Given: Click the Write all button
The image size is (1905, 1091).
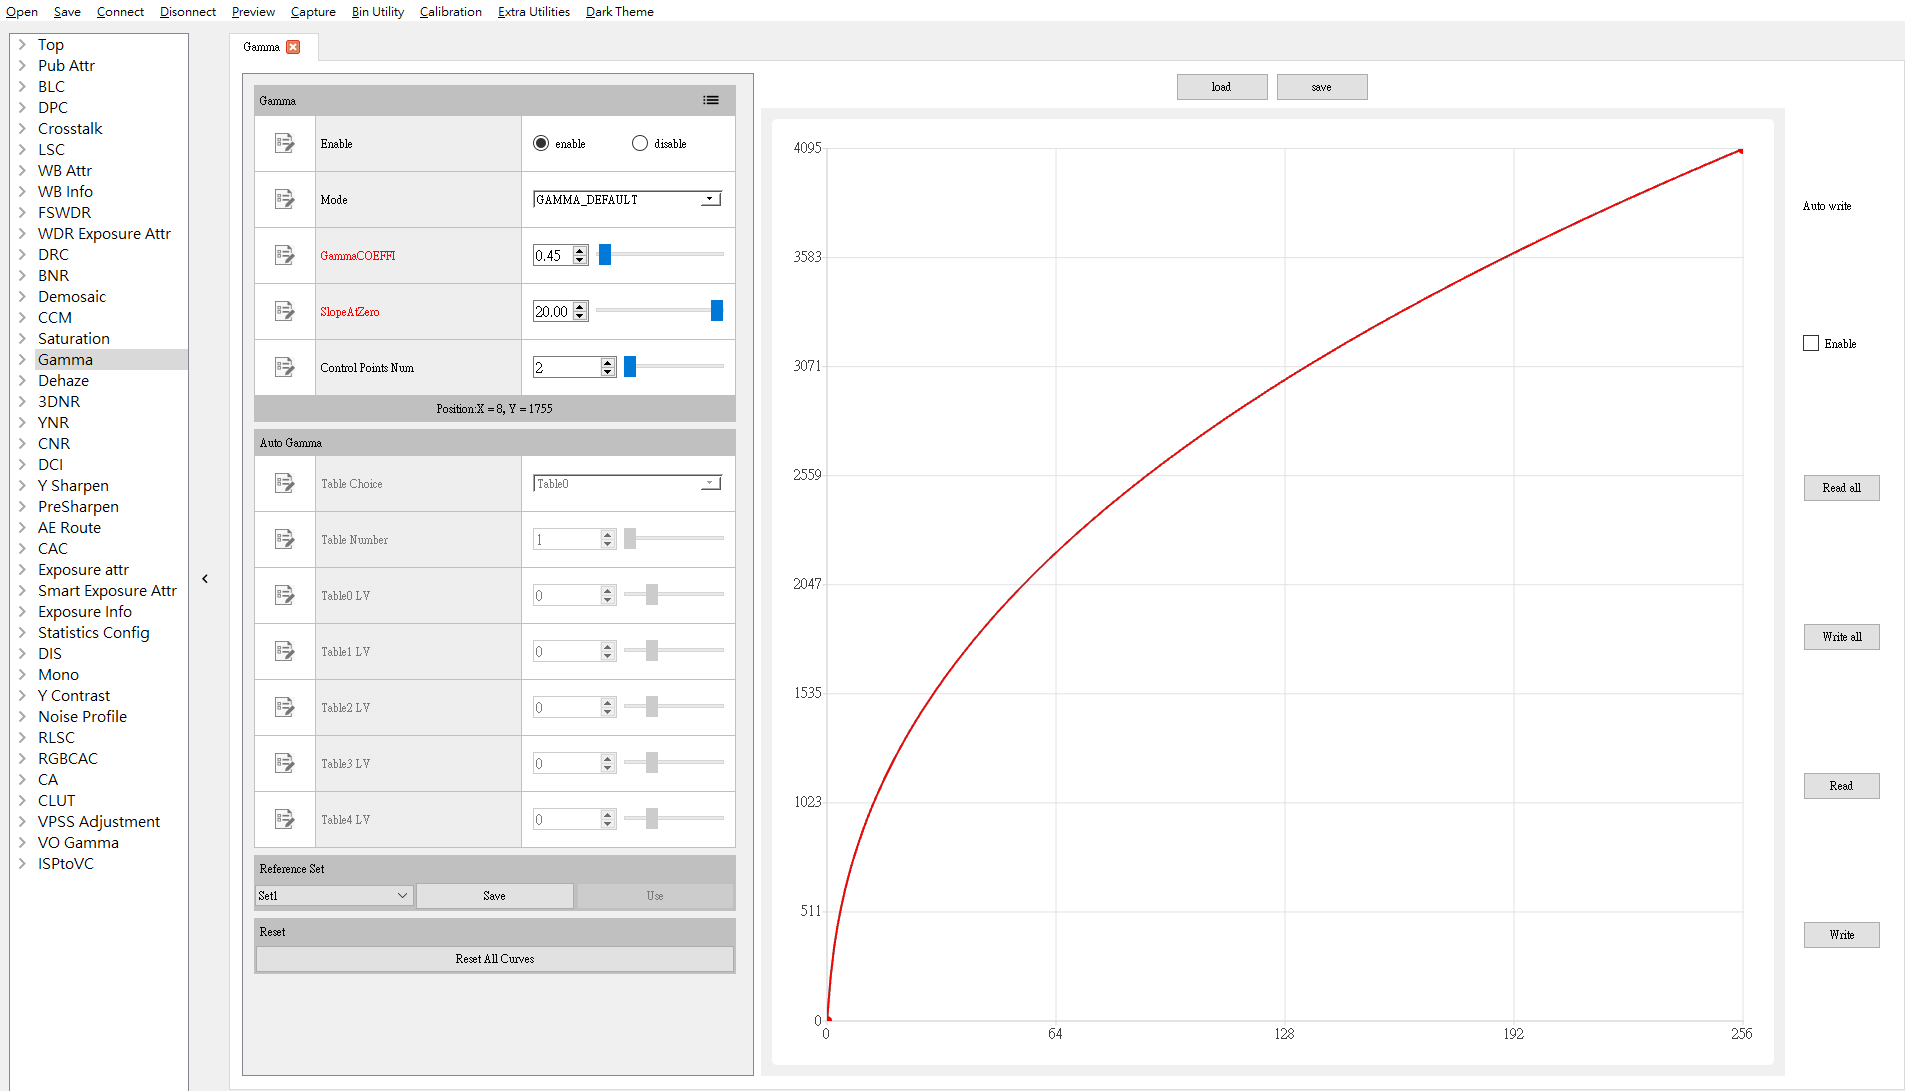Looking at the screenshot, I should pyautogui.click(x=1841, y=637).
